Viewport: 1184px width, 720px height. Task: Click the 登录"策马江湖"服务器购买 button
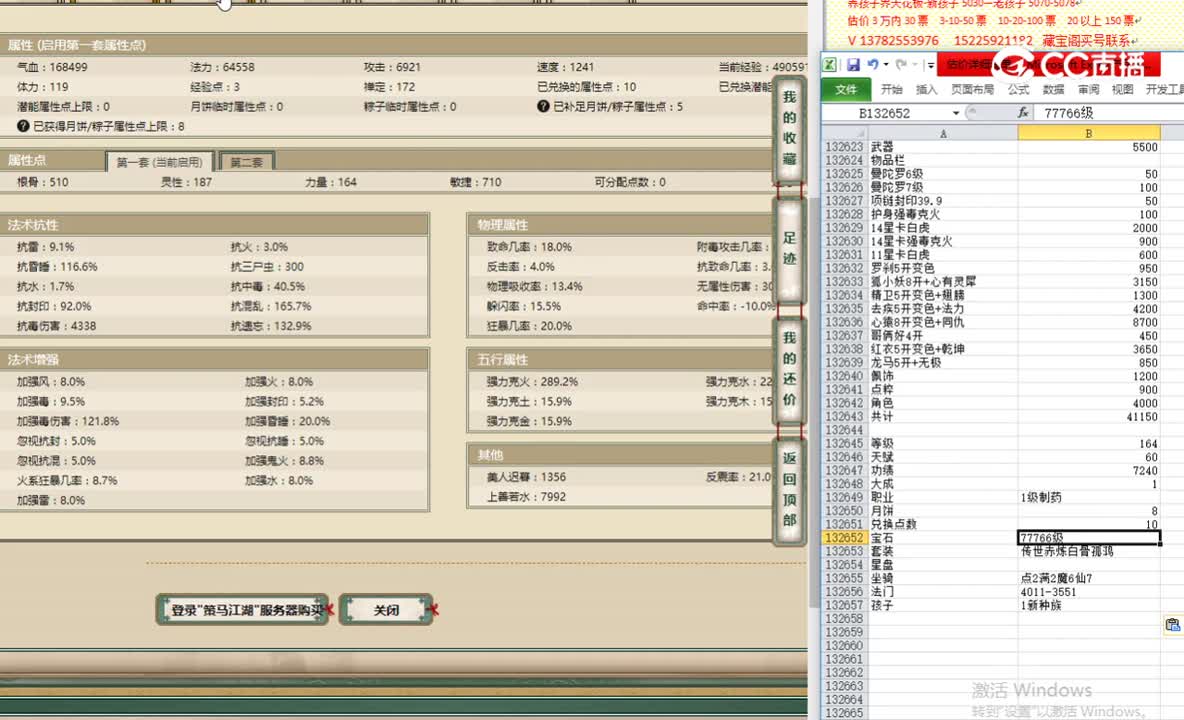(243, 610)
